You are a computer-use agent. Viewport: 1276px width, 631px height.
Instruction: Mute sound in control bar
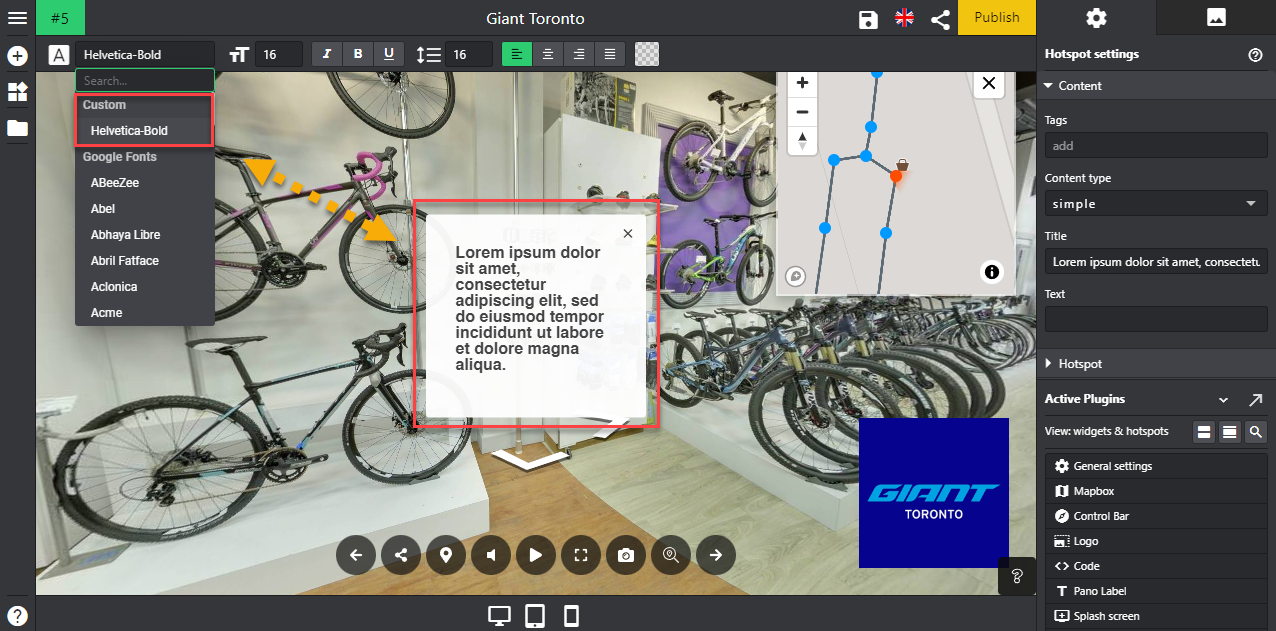tap(491, 555)
